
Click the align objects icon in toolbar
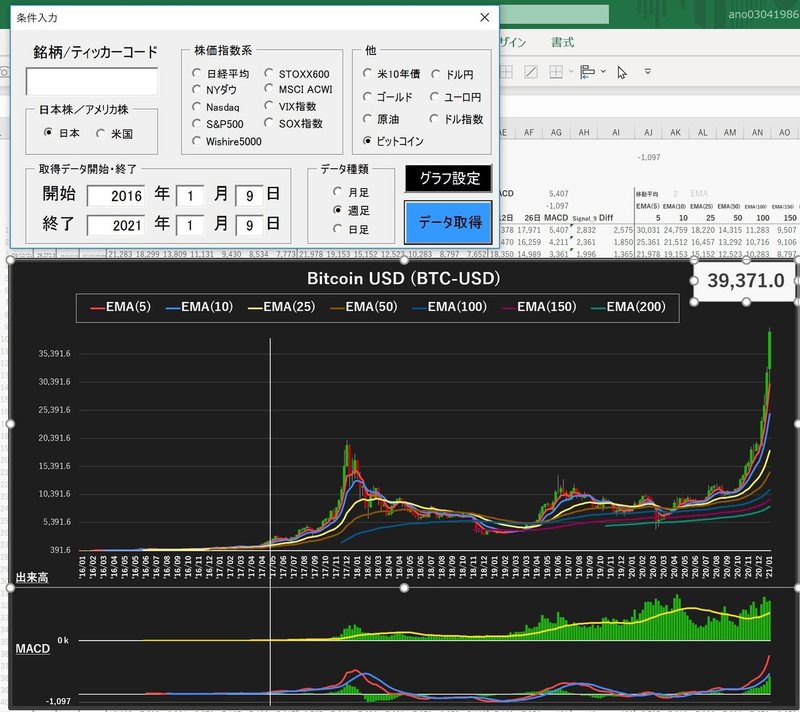587,72
